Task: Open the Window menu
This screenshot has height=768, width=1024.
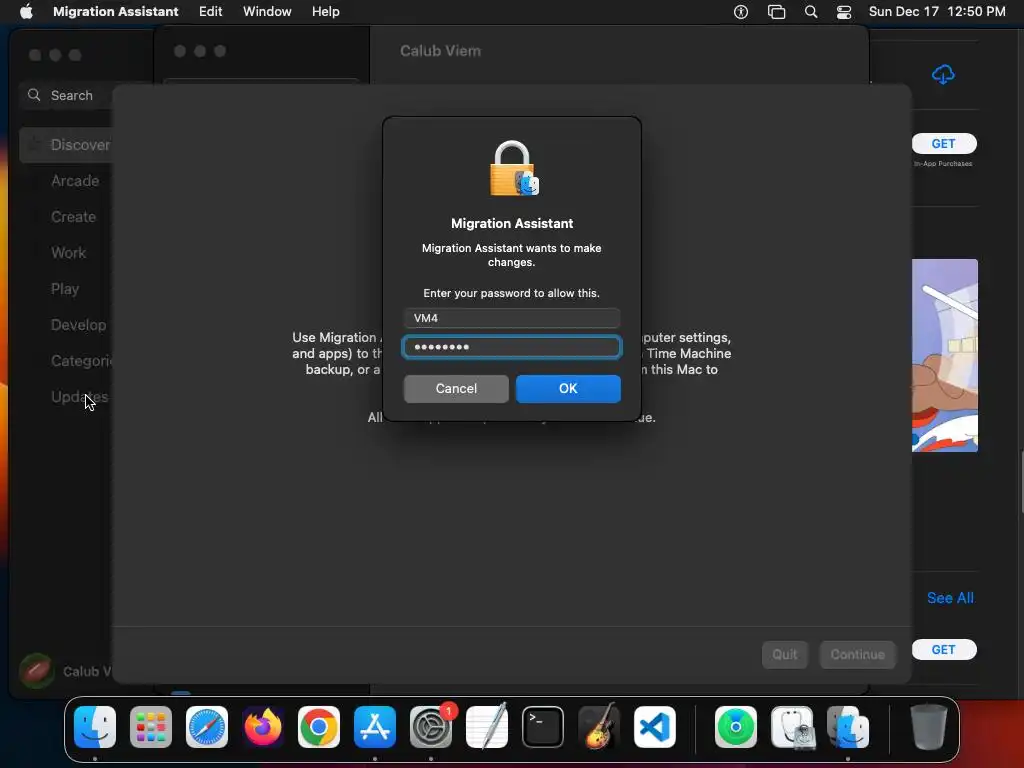Action: tap(267, 11)
